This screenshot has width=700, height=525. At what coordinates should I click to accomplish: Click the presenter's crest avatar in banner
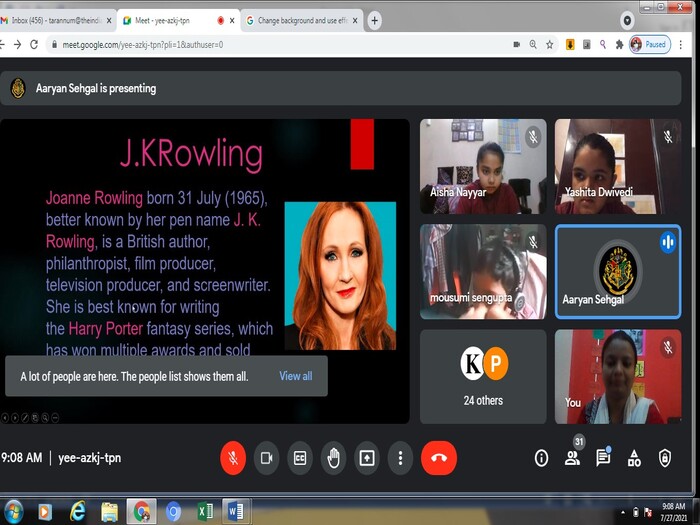[18, 88]
